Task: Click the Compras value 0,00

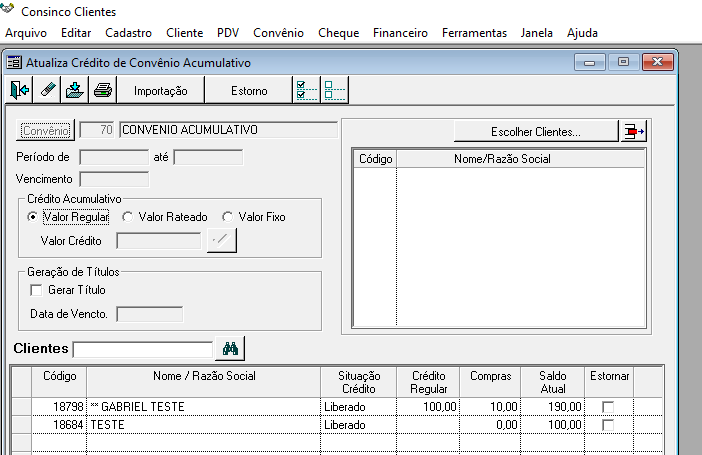Action: tap(490, 425)
